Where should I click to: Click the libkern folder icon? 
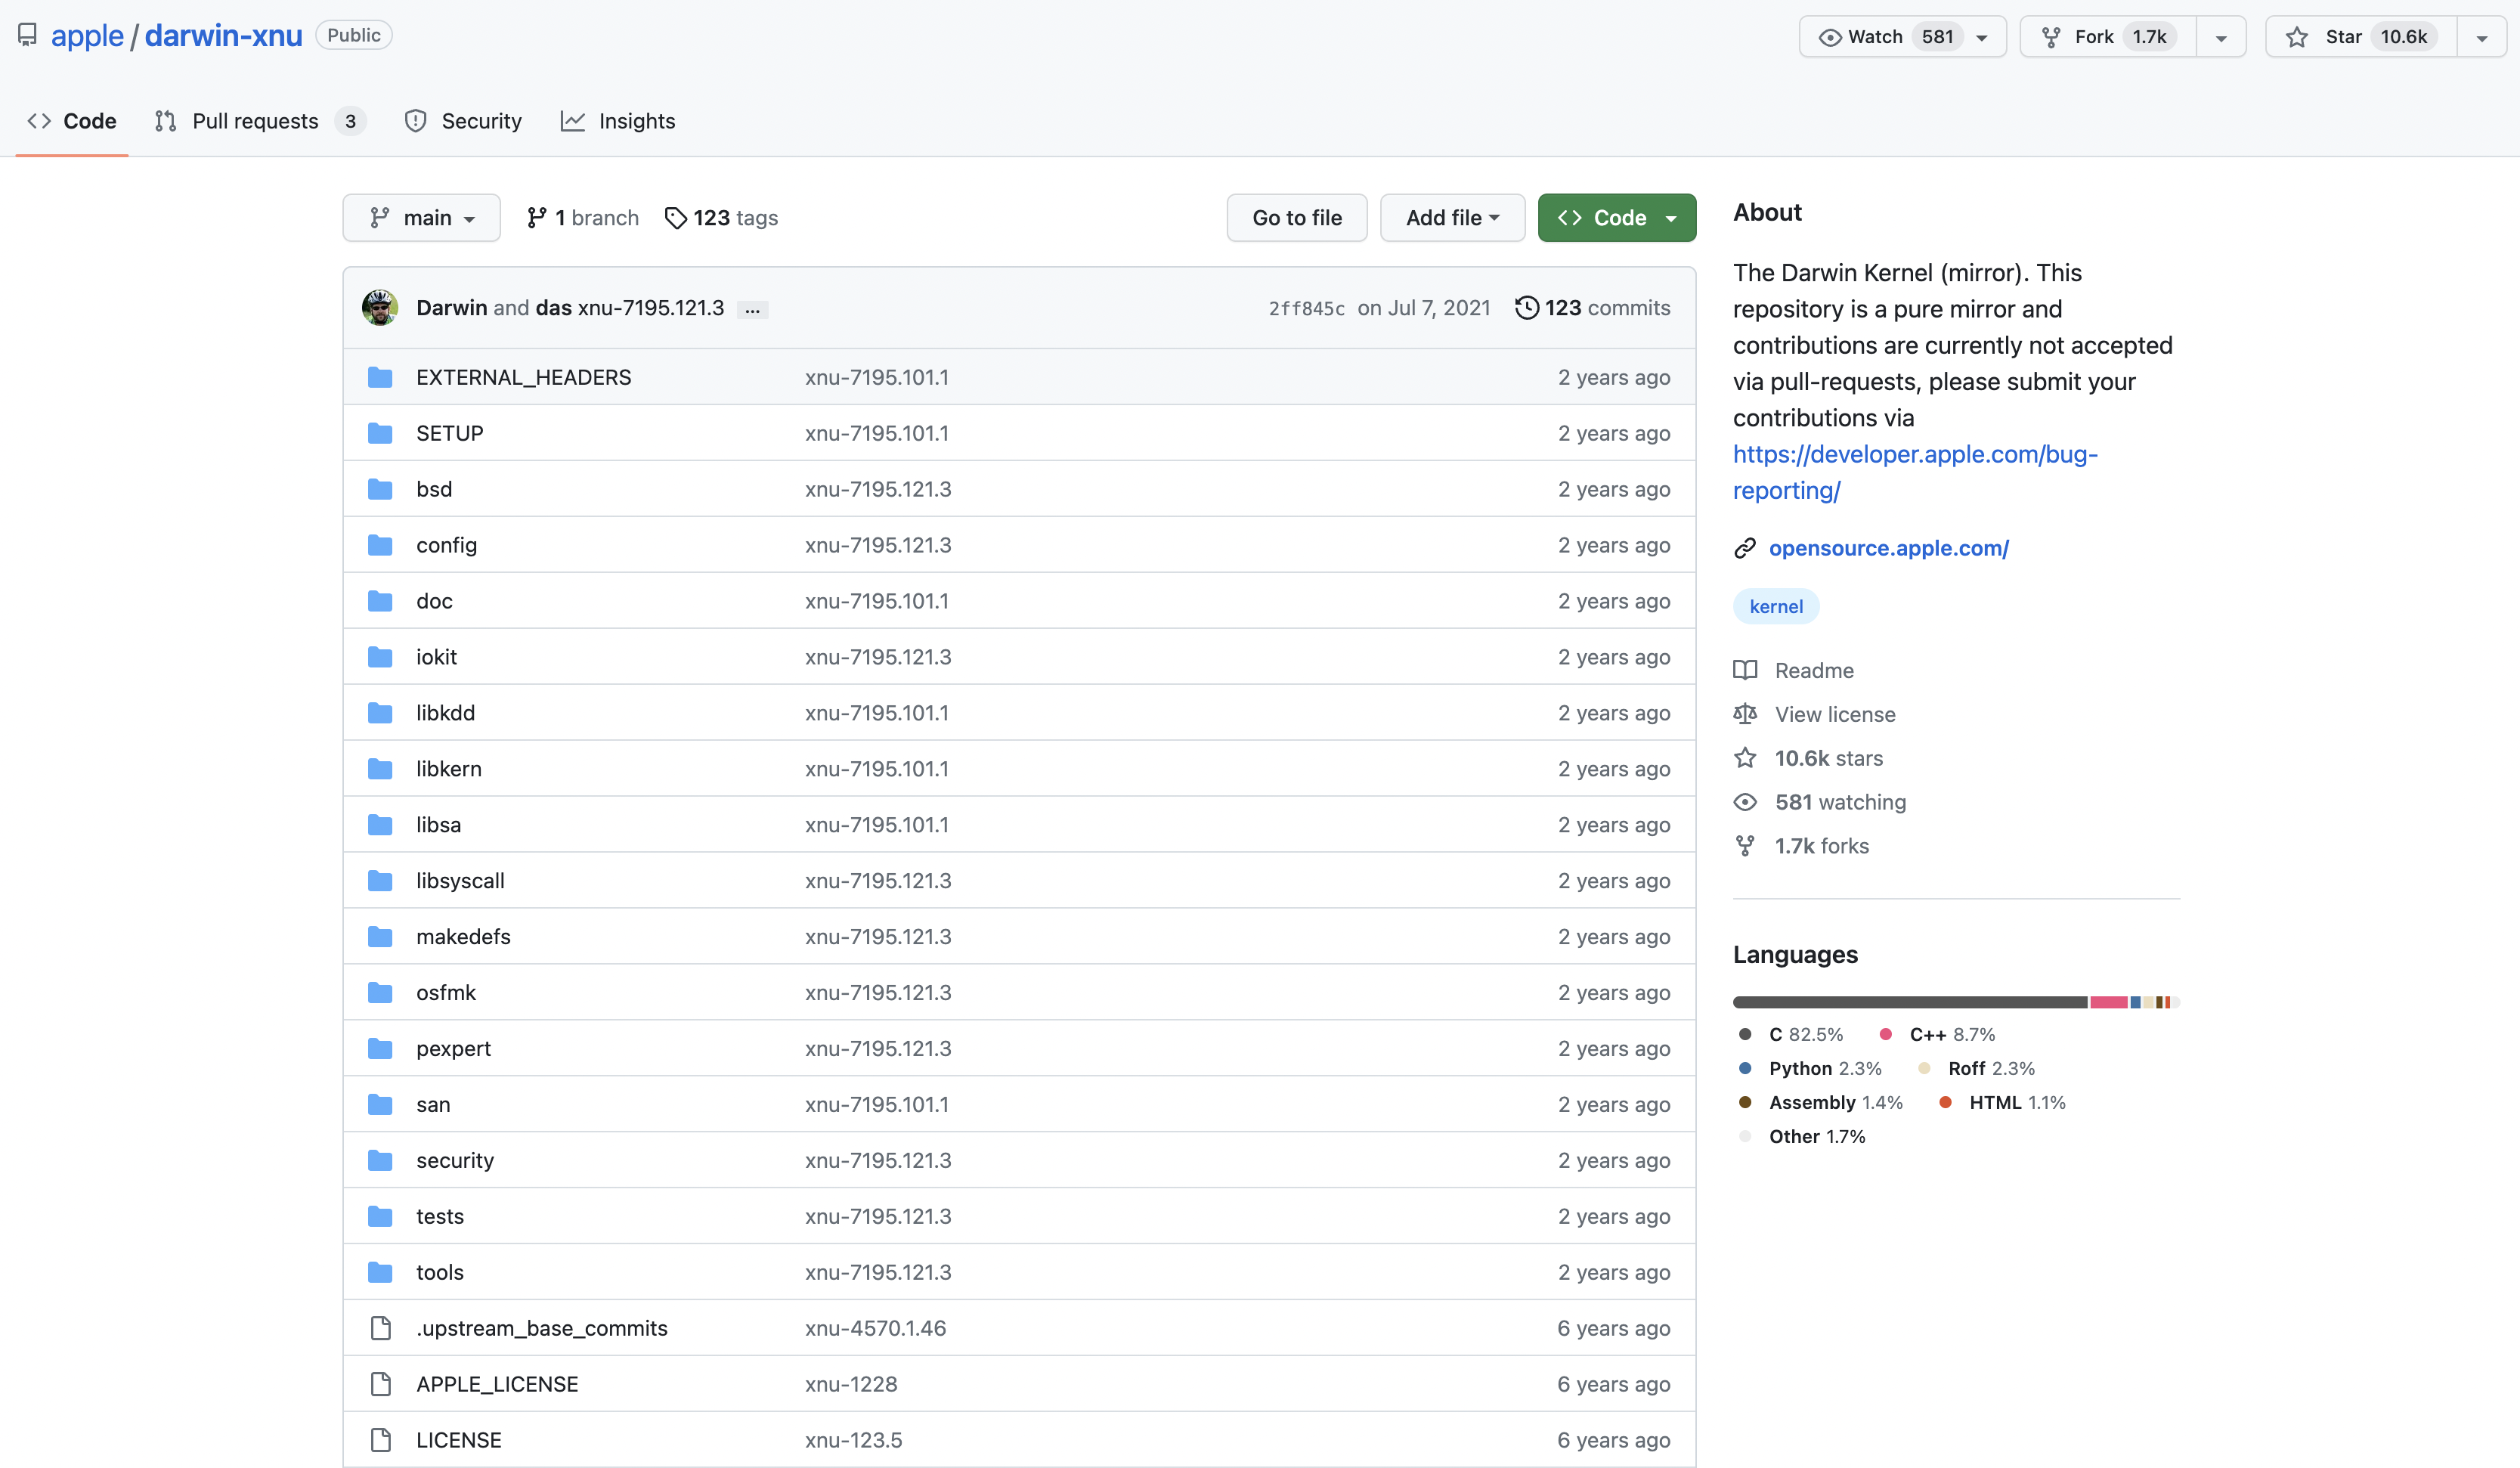(x=380, y=769)
